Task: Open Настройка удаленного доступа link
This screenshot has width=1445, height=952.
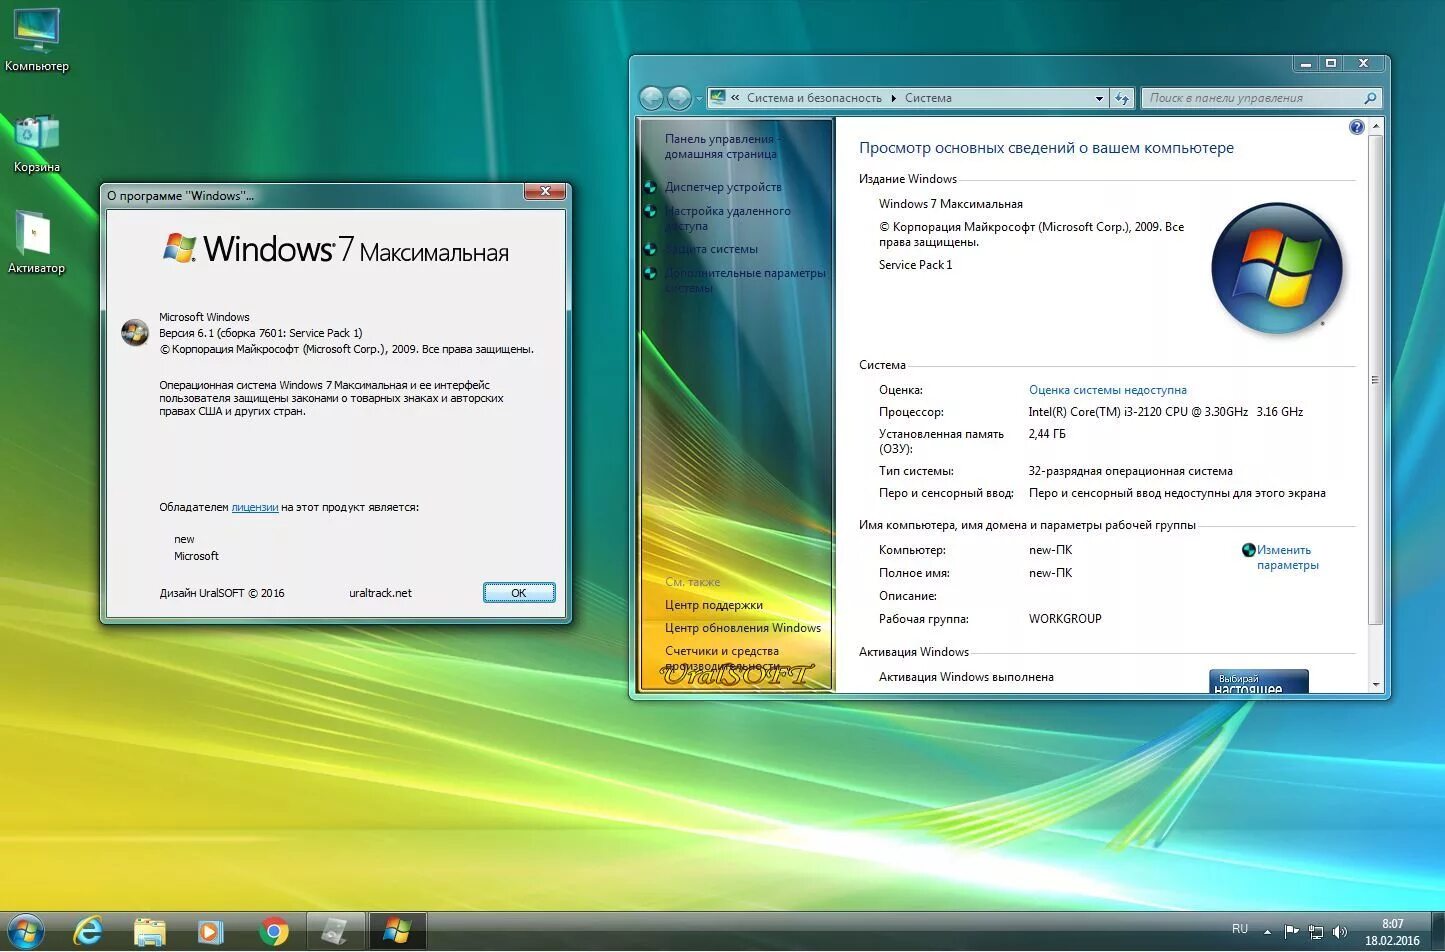Action: [727, 218]
